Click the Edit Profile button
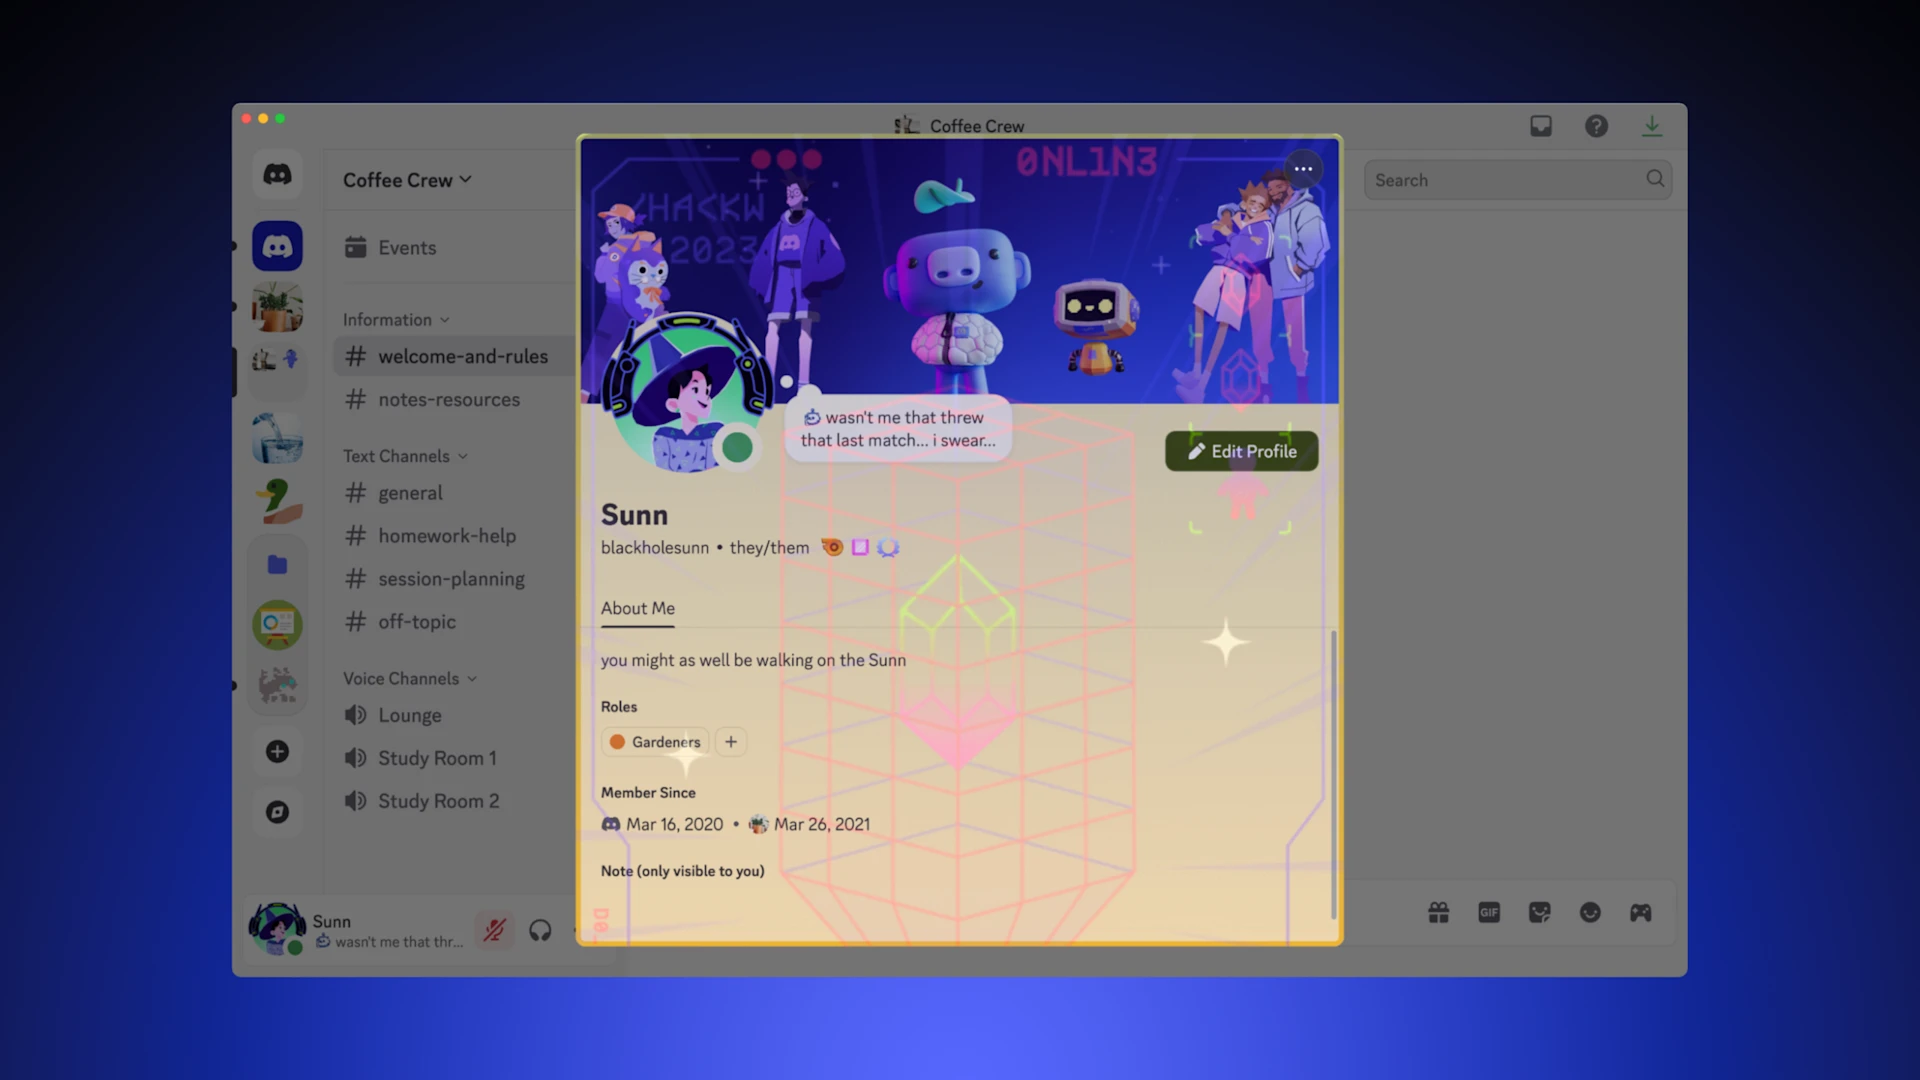Screen dimensions: 1920x1080 point(1241,451)
